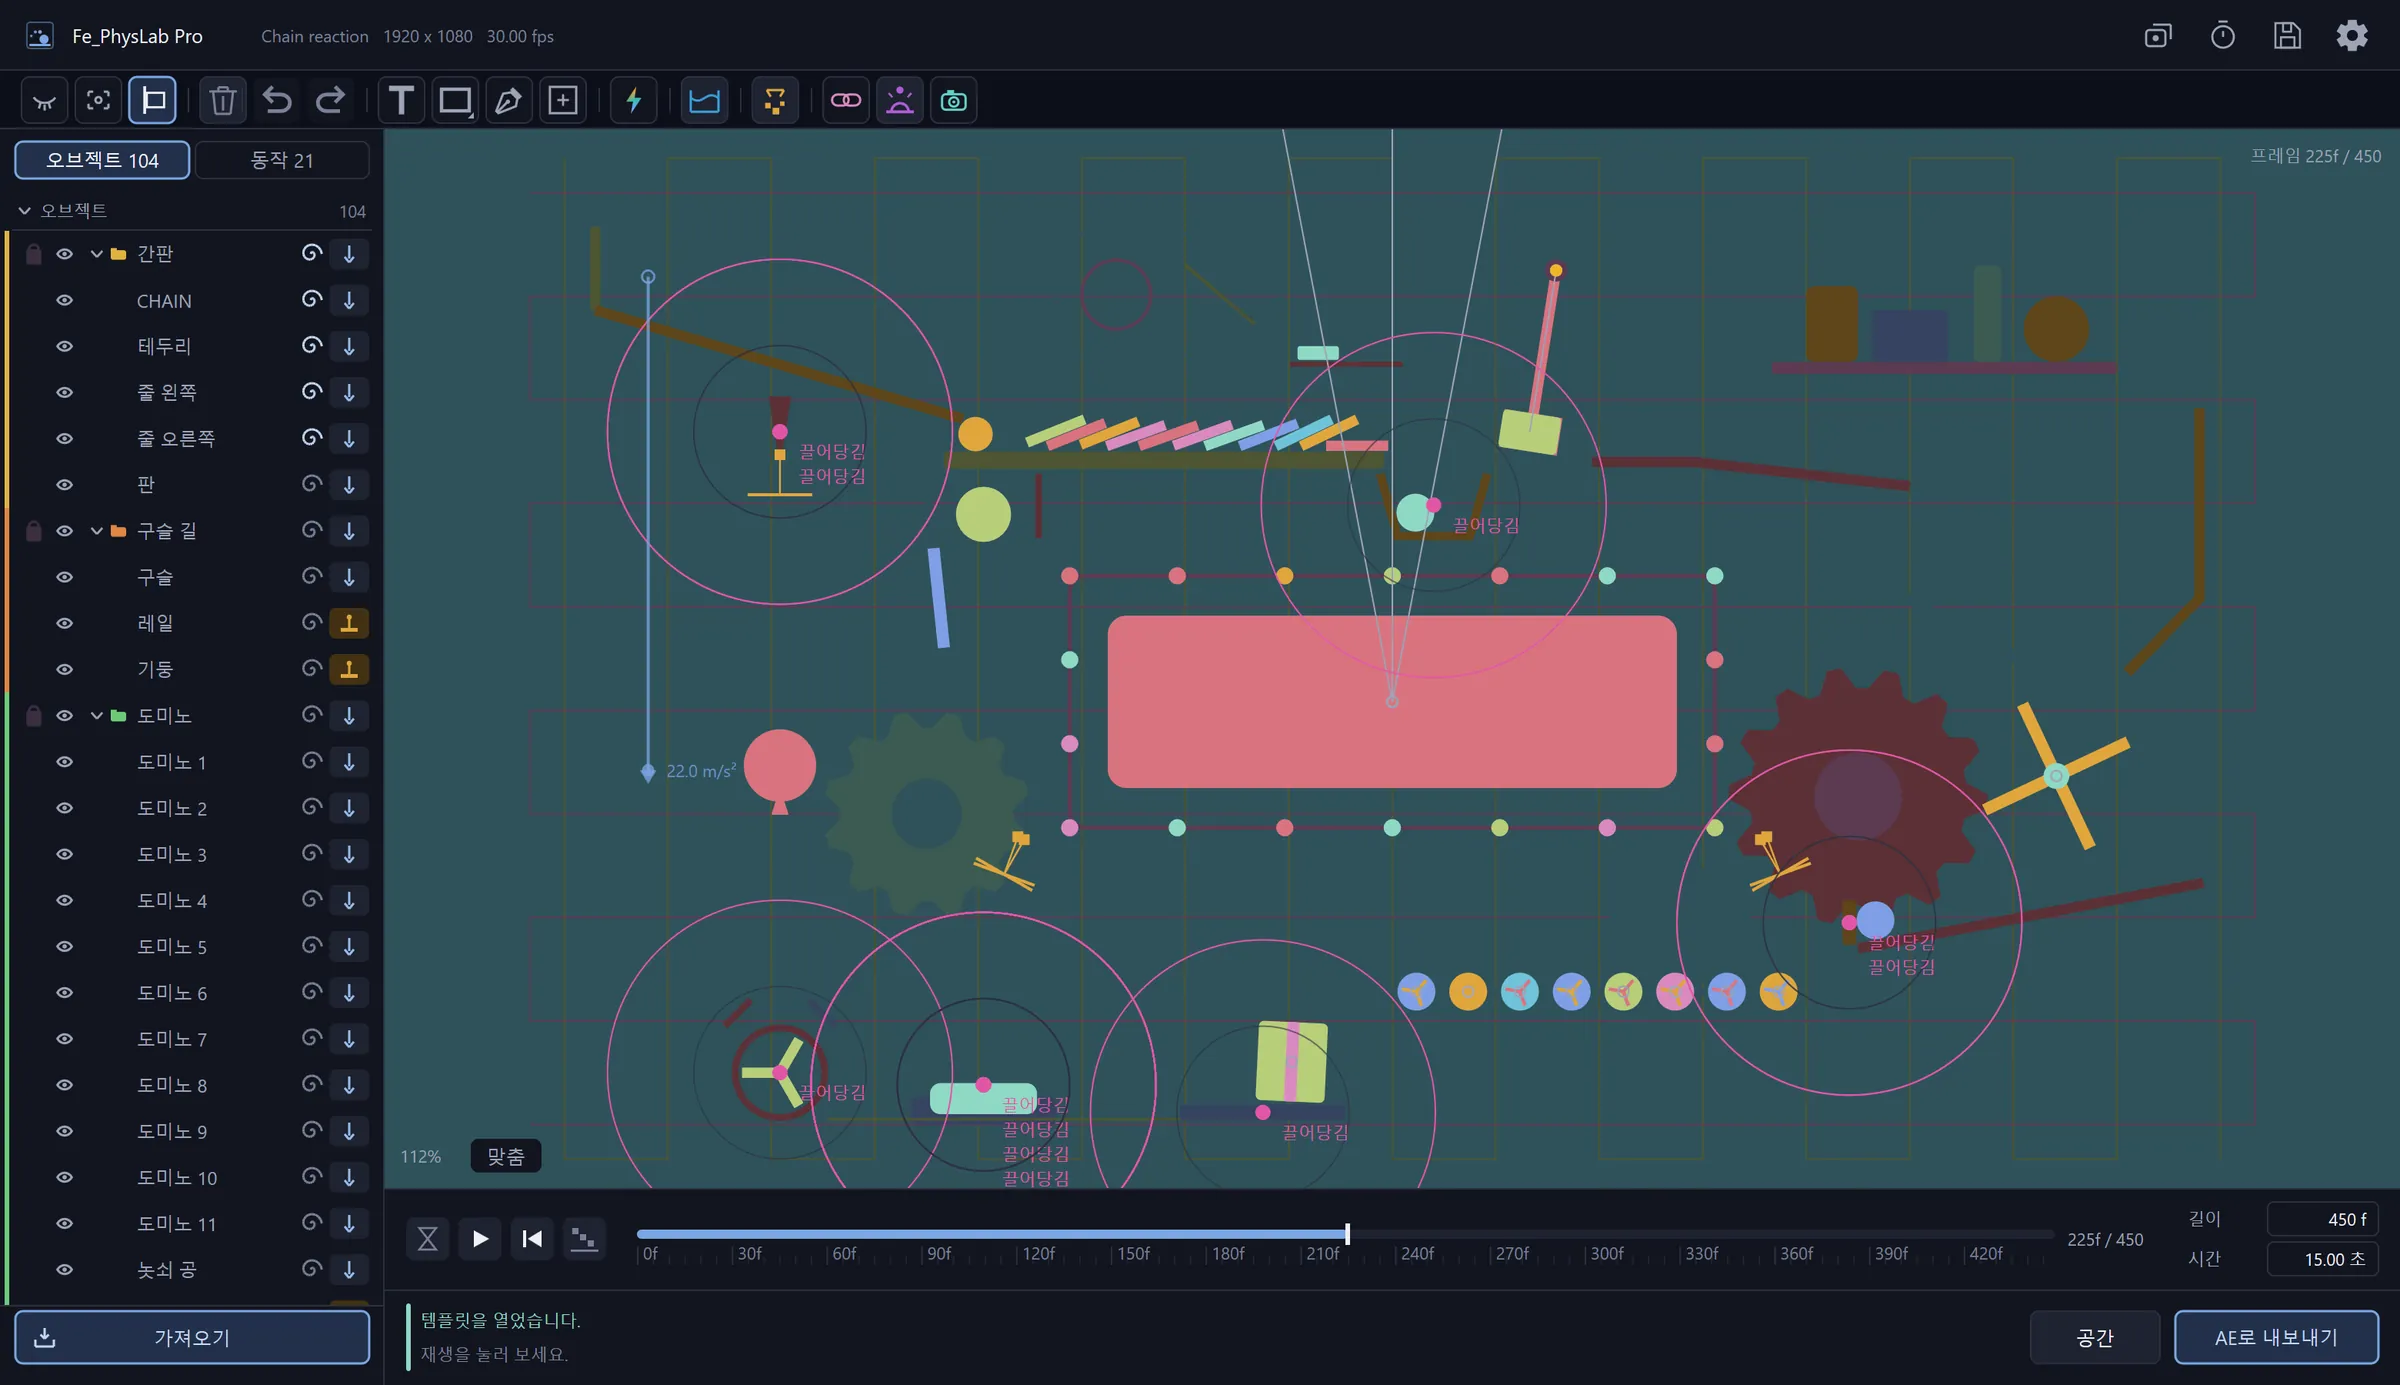Screen dimensions: 2400x1385
Task: Redo the last action
Action: (331, 100)
